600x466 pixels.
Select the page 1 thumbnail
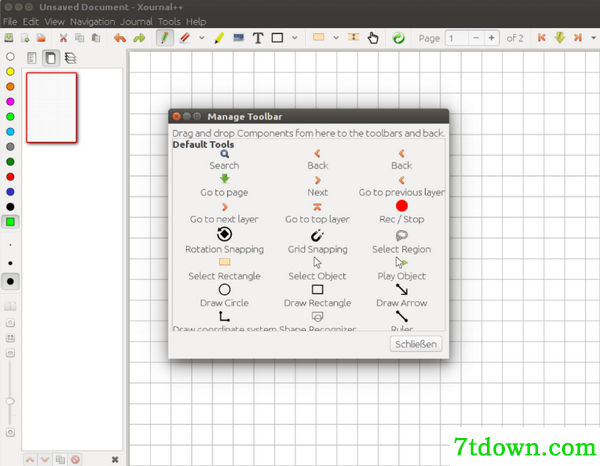[52, 108]
